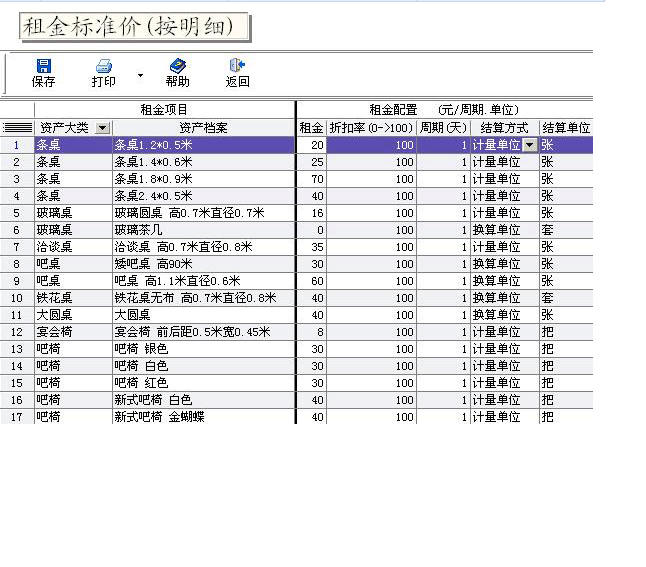
Task: Select cell 条桌2.4*0.5米
Action: pos(204,196)
